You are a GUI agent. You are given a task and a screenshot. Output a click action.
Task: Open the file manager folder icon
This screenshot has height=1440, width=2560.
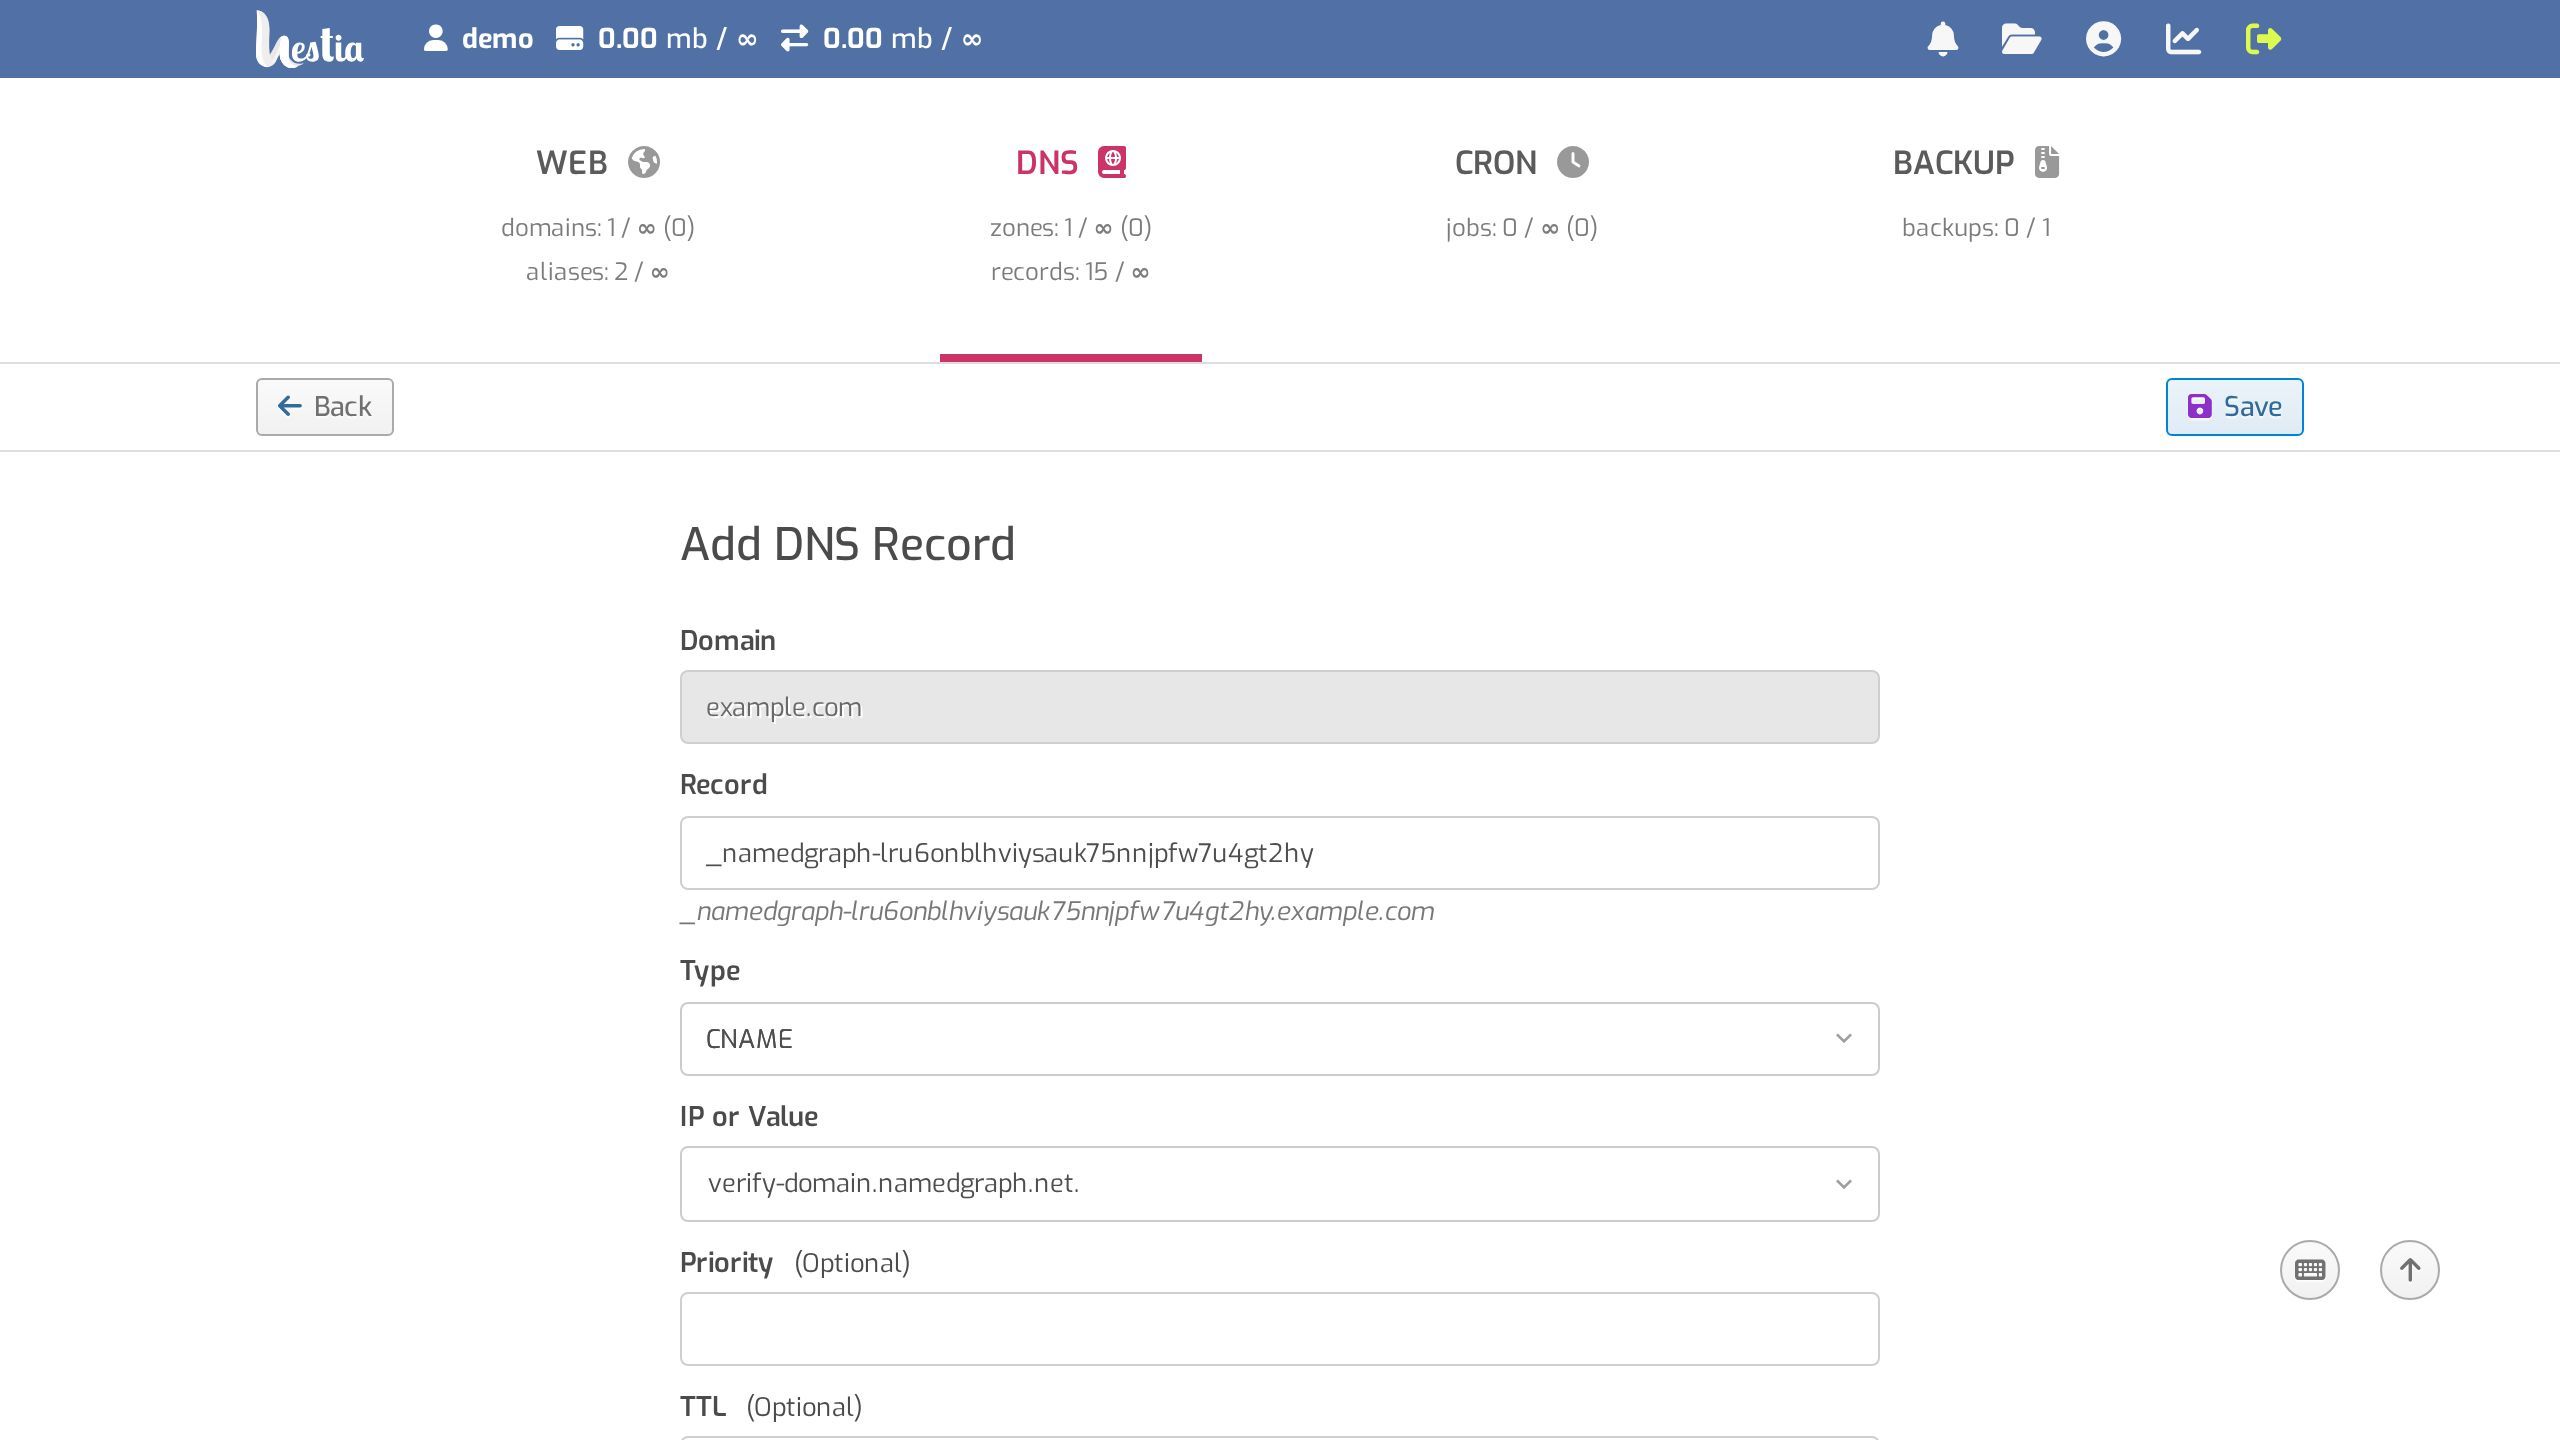pyautogui.click(x=2021, y=39)
